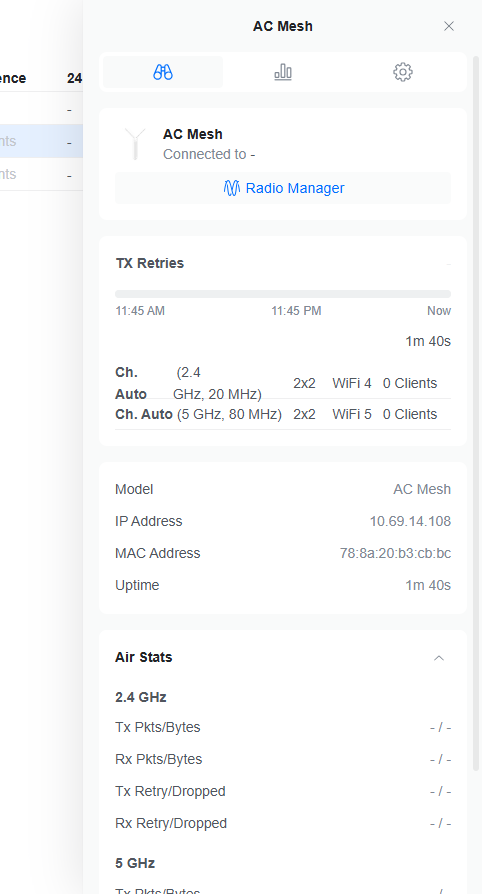Click the MAC Address value
This screenshot has width=482, height=894.
click(x=395, y=553)
